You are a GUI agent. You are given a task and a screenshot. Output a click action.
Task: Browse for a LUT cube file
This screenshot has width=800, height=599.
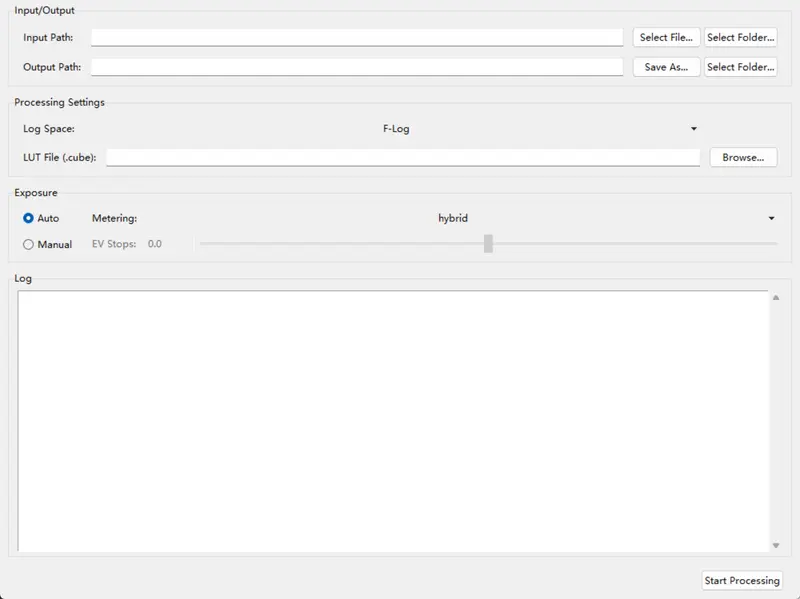point(743,157)
